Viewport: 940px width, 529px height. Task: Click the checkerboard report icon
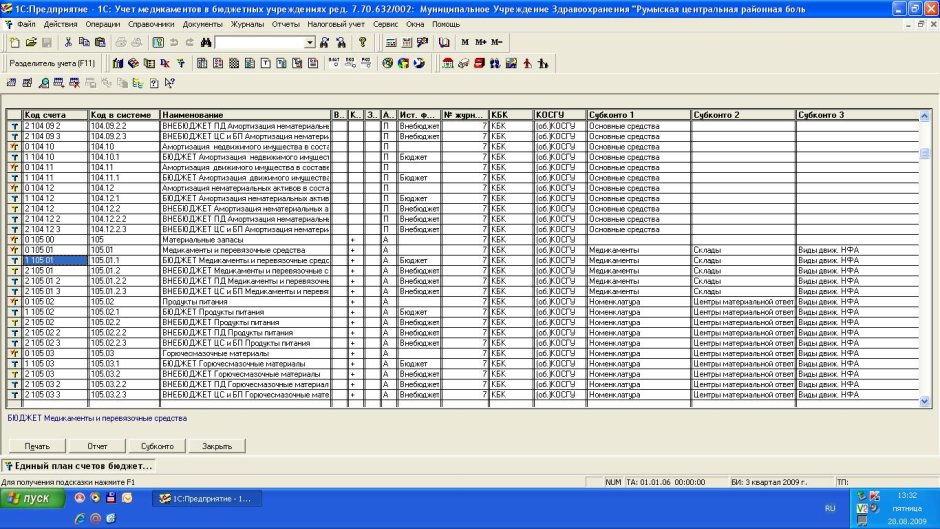pos(234,64)
